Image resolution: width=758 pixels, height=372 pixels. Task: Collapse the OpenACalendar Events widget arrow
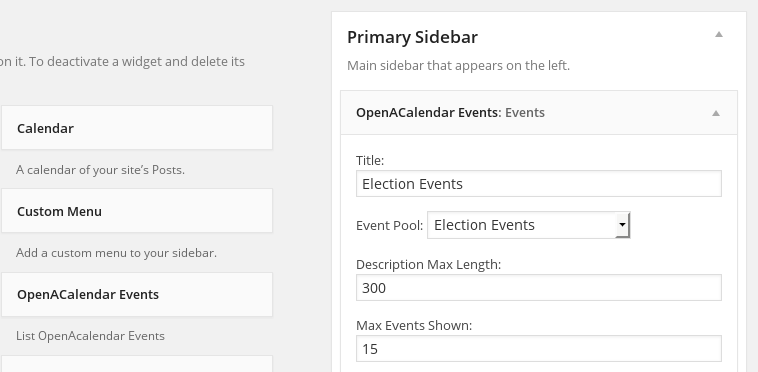(716, 113)
